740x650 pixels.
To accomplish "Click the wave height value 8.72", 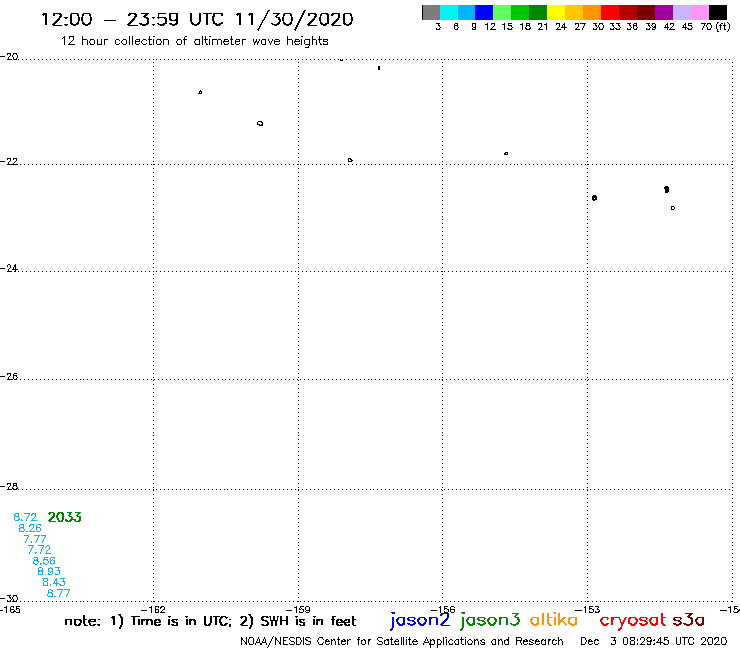I will pyautogui.click(x=25, y=517).
